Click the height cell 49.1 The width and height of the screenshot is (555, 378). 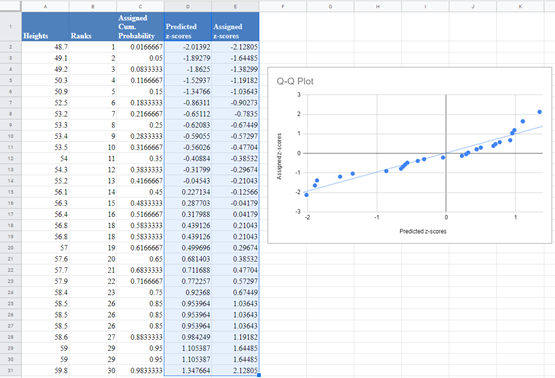pyautogui.click(x=46, y=58)
